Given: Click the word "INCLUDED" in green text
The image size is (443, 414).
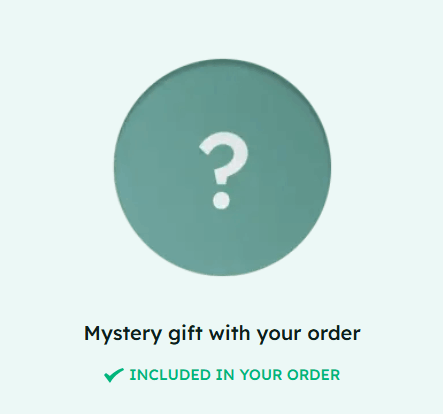Looking at the screenshot, I should tap(170, 375).
